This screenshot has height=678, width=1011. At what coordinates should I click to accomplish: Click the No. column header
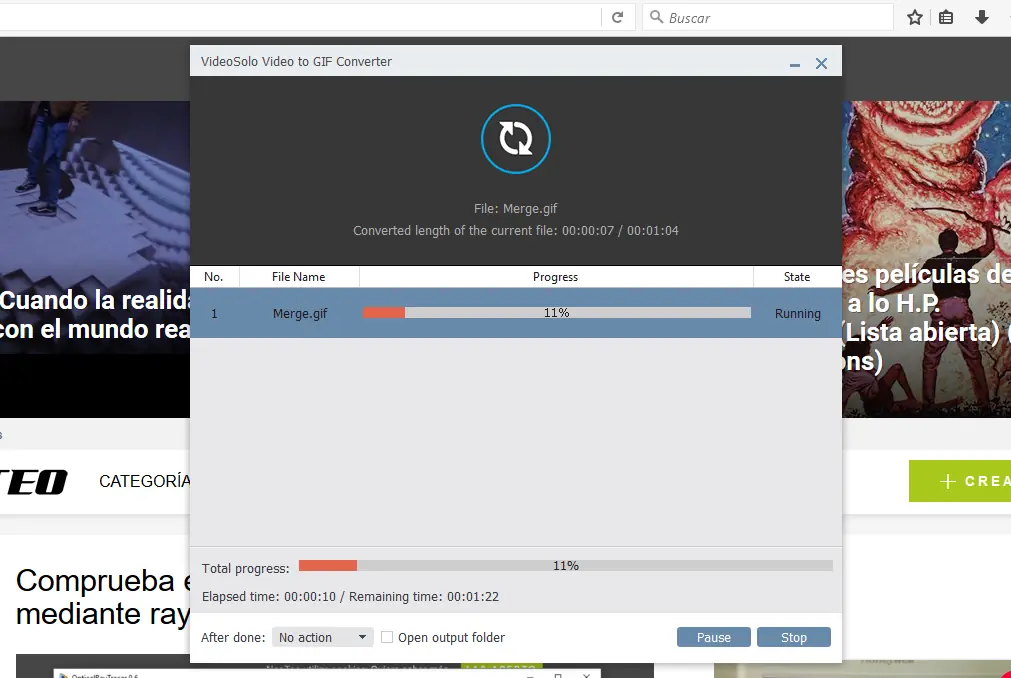pos(214,276)
